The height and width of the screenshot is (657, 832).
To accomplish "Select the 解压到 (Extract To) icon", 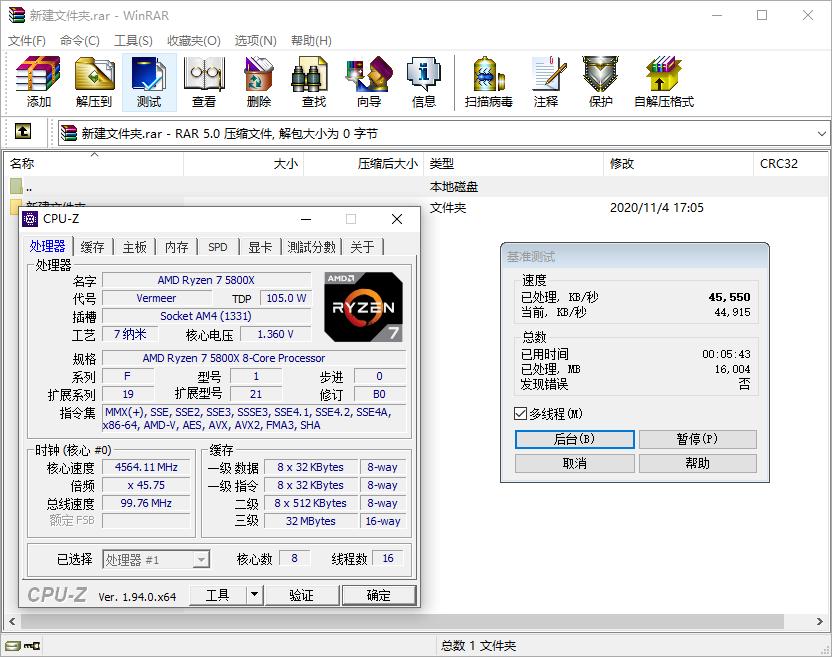I will pyautogui.click(x=95, y=80).
